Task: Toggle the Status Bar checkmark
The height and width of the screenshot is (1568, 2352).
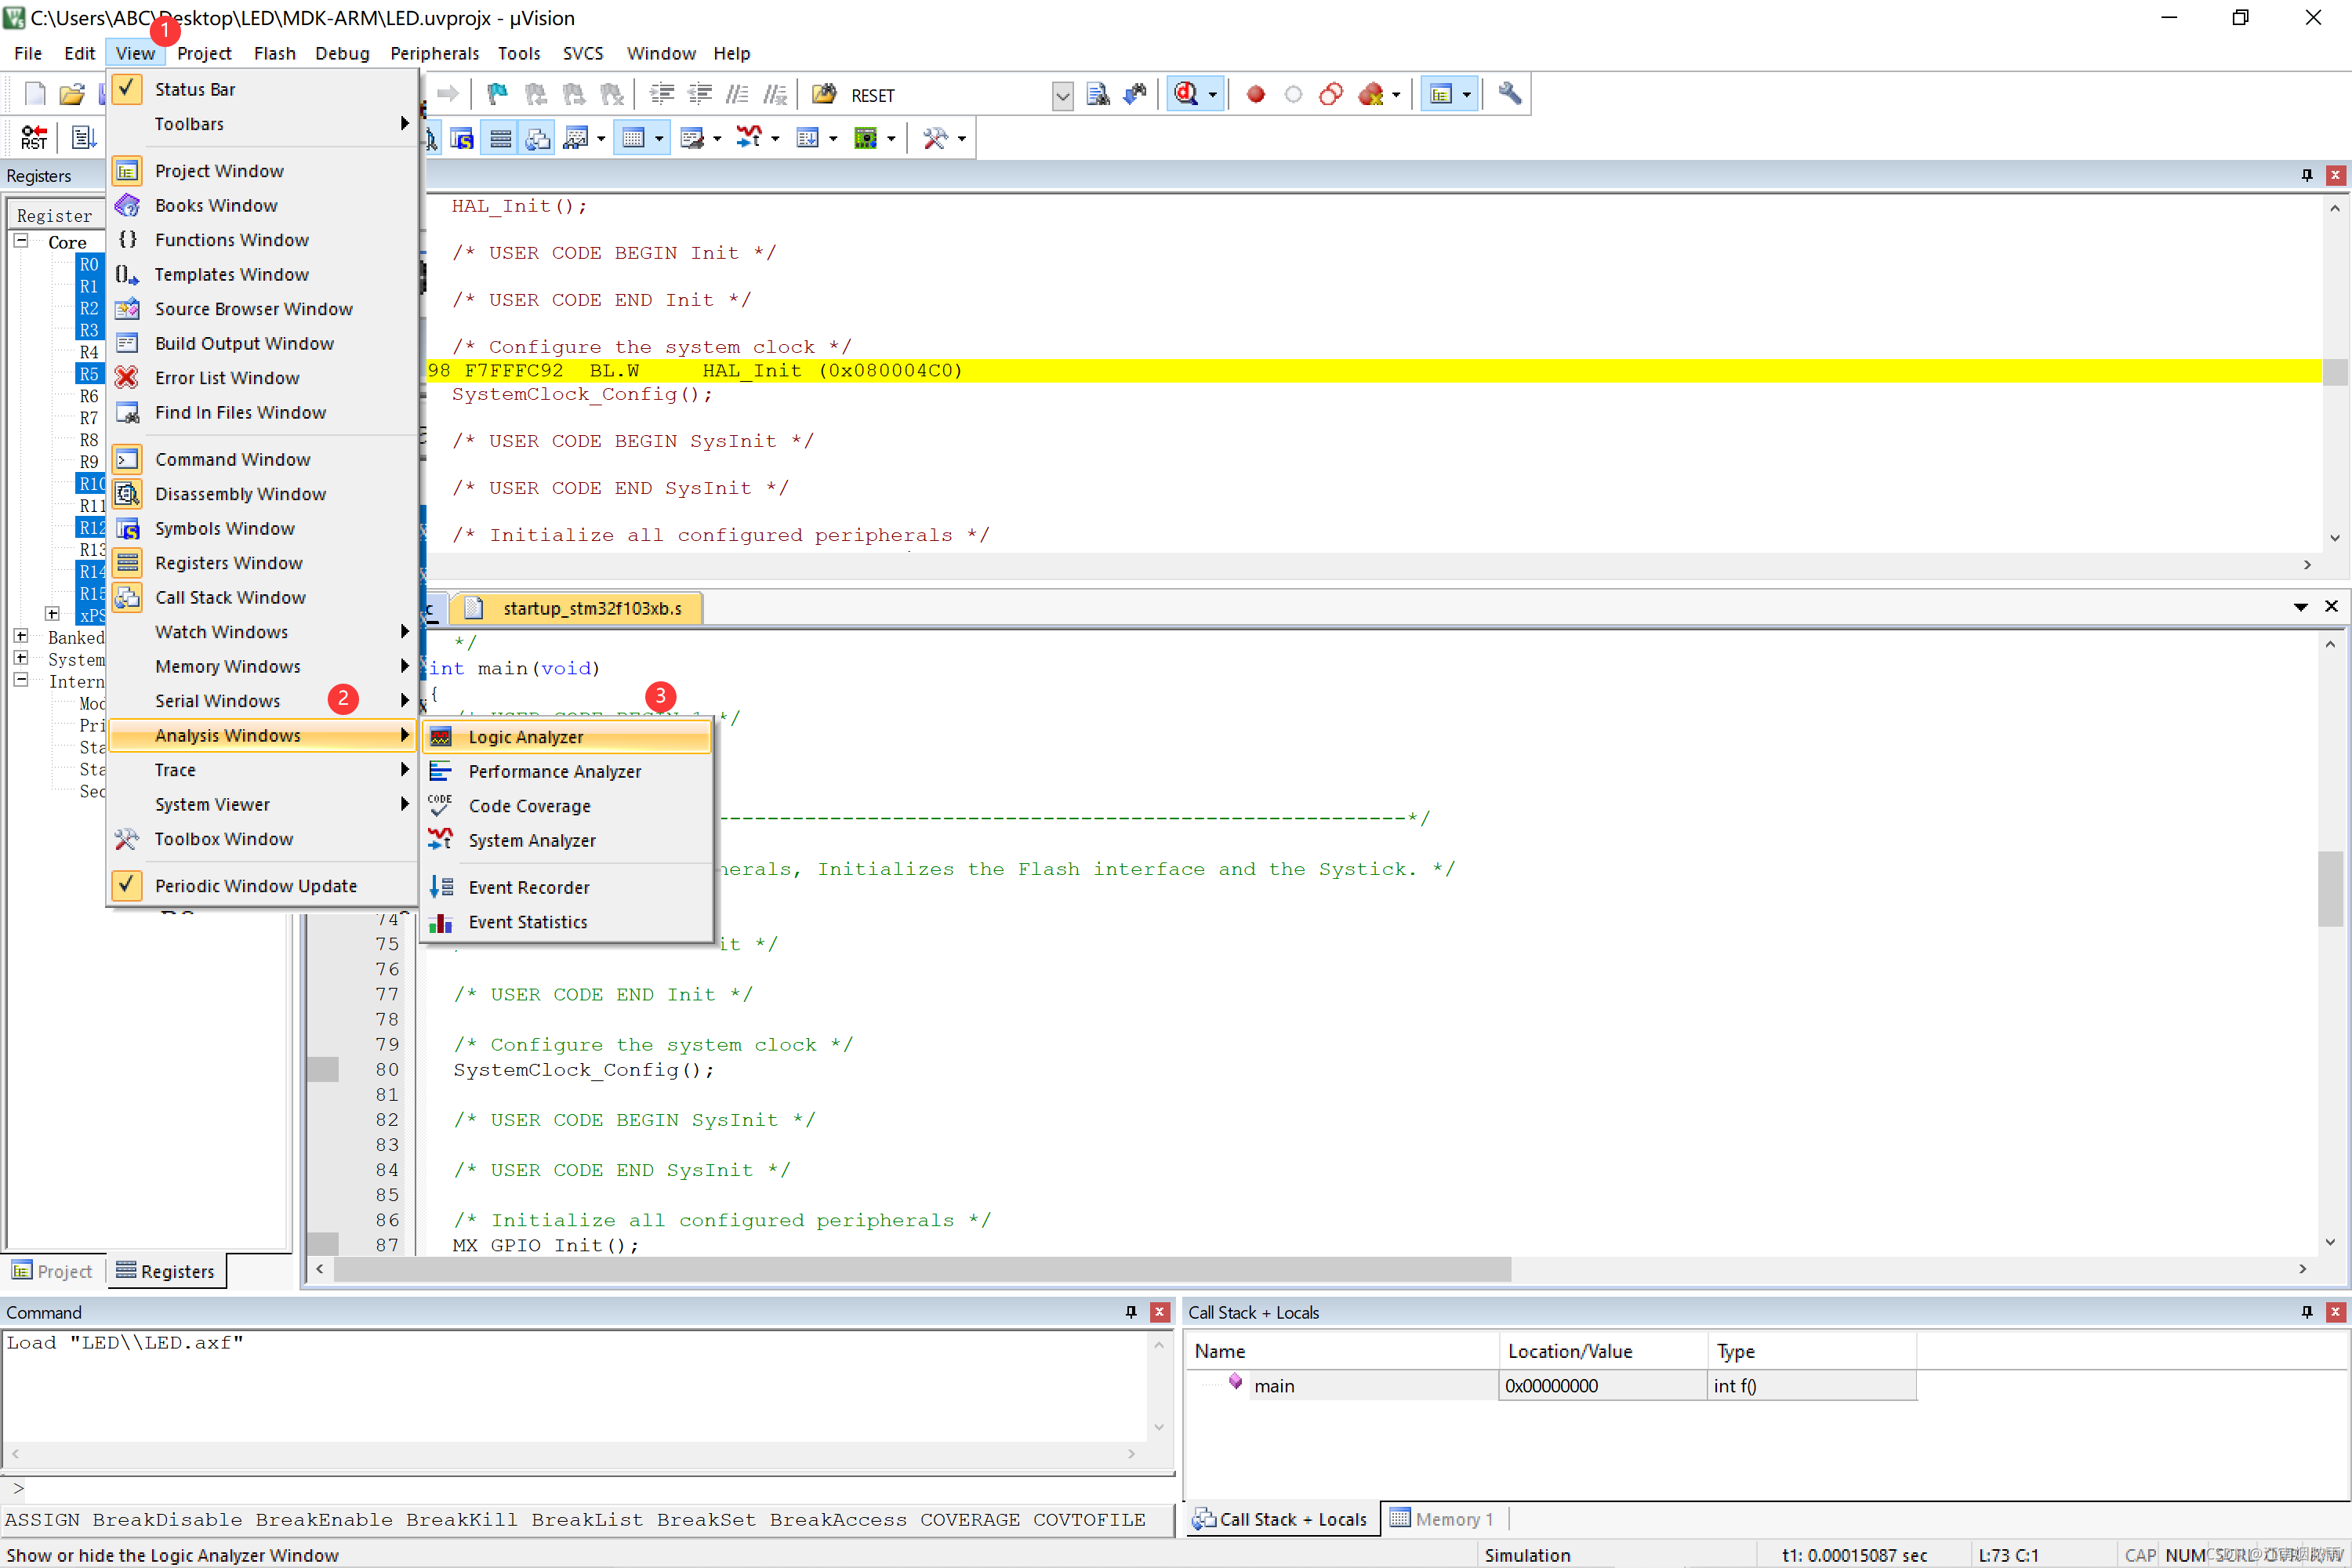Action: [194, 89]
